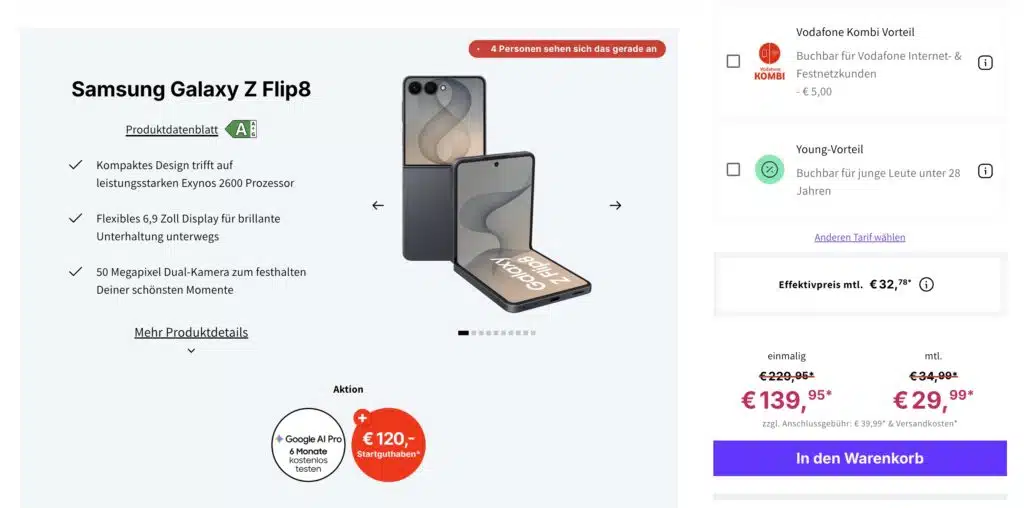Screen dimensions: 1024x508
Task: Open info icon for Young-Vorteil
Action: pos(985,171)
